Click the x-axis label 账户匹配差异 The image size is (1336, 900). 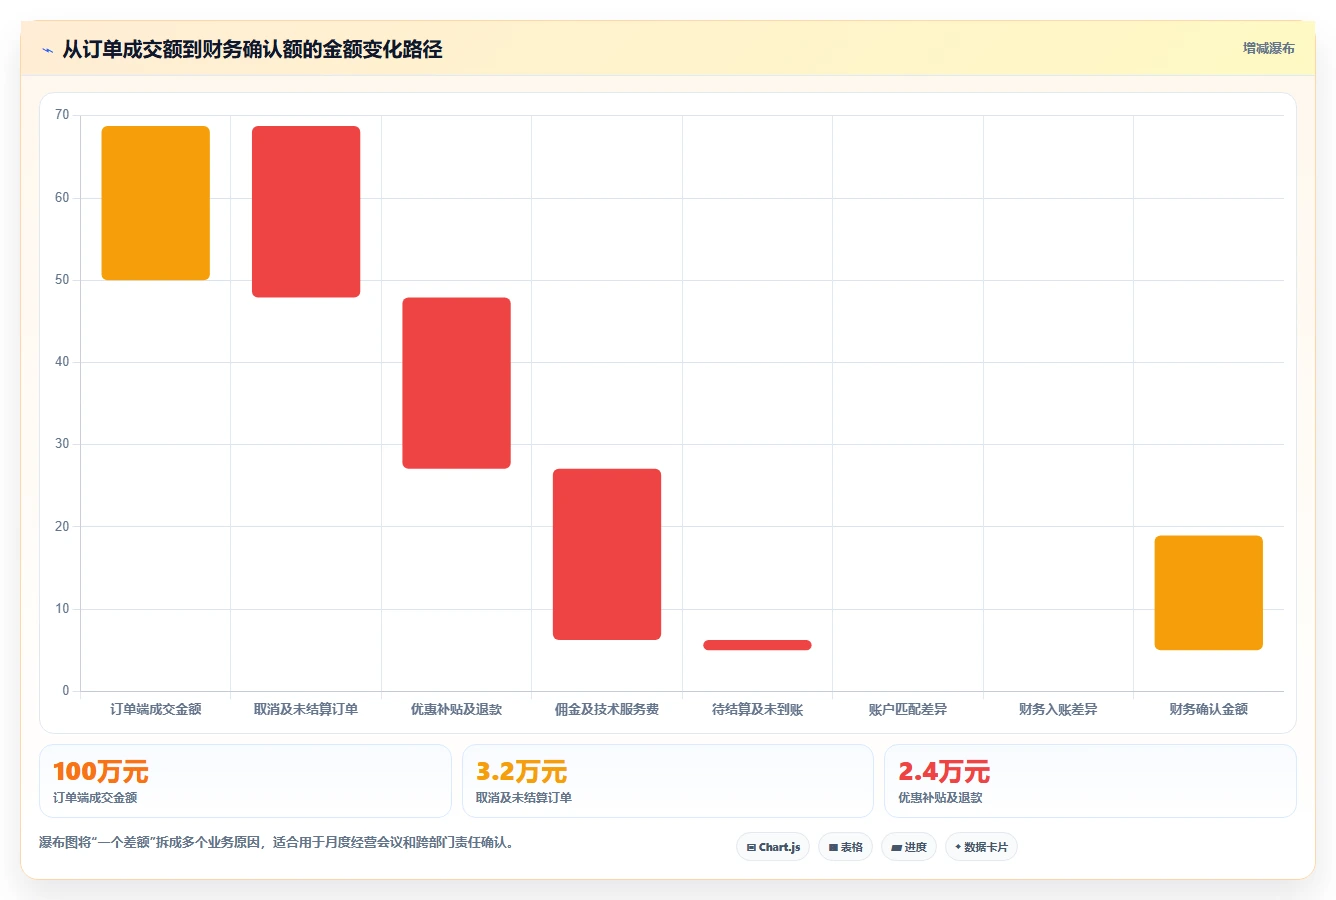click(x=908, y=709)
